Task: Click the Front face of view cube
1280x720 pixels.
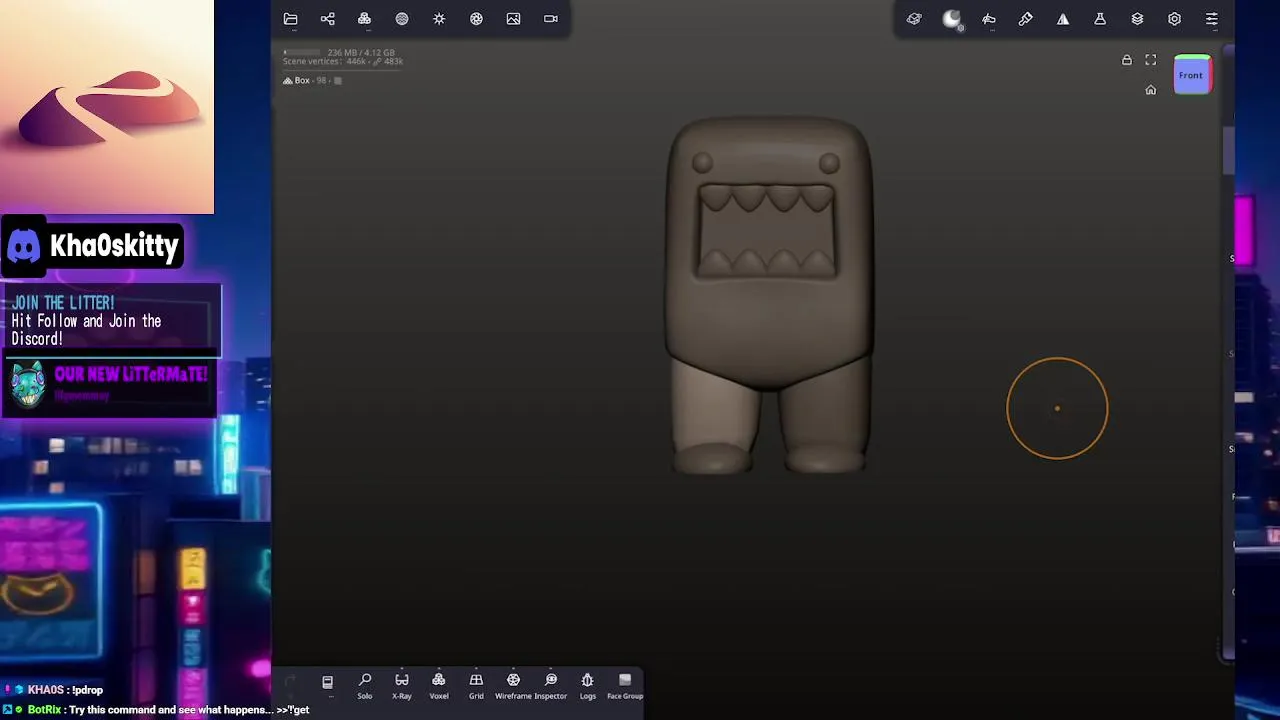Action: (1191, 75)
